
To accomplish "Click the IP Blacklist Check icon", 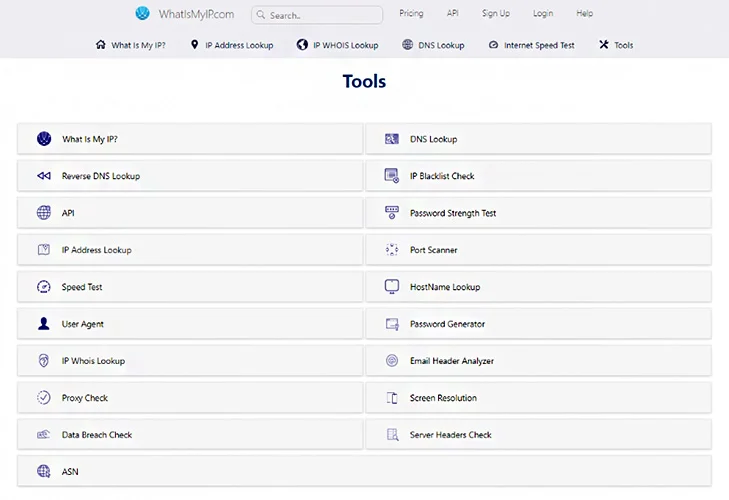I will (x=392, y=176).
